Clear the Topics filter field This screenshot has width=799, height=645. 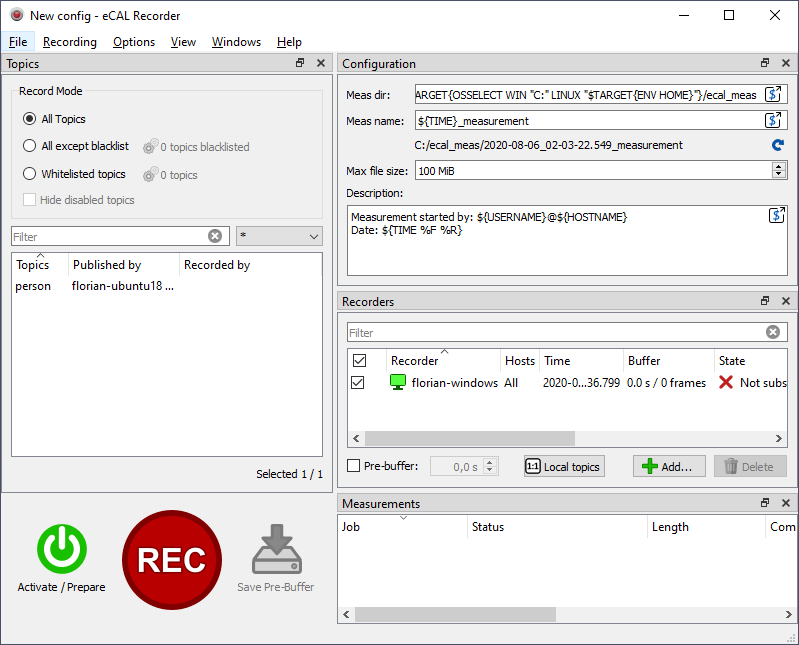coord(215,236)
